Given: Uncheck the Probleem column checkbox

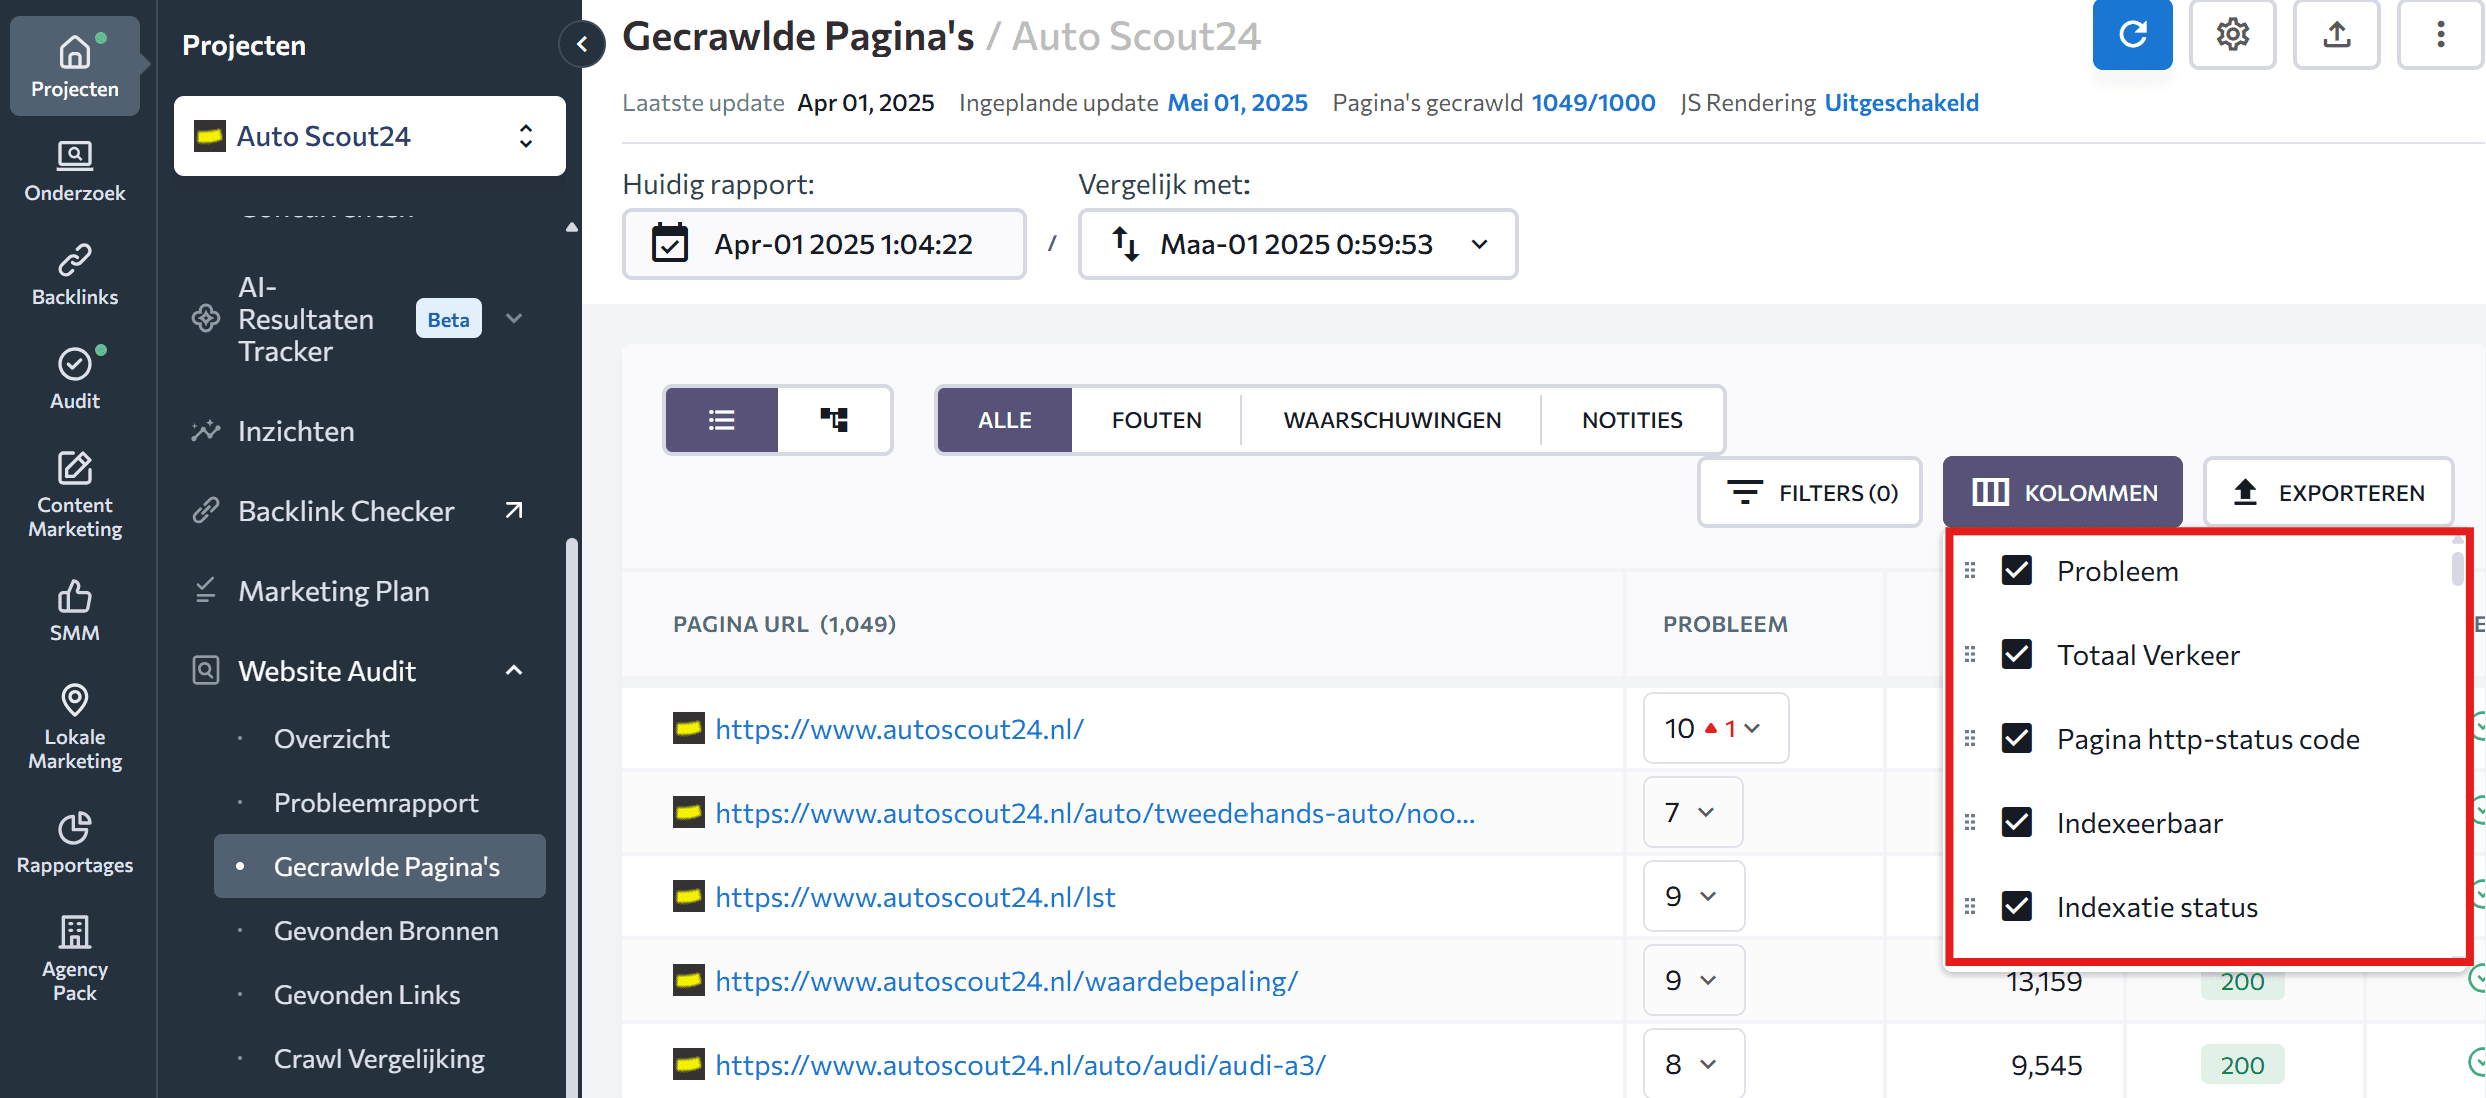Looking at the screenshot, I should click(2017, 571).
